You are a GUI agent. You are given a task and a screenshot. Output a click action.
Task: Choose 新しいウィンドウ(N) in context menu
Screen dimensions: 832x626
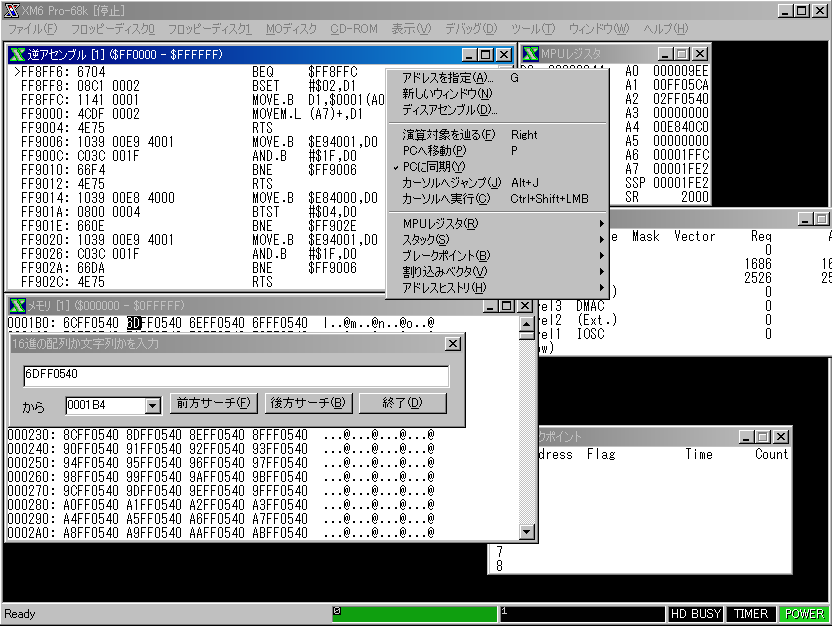click(x=497, y=94)
